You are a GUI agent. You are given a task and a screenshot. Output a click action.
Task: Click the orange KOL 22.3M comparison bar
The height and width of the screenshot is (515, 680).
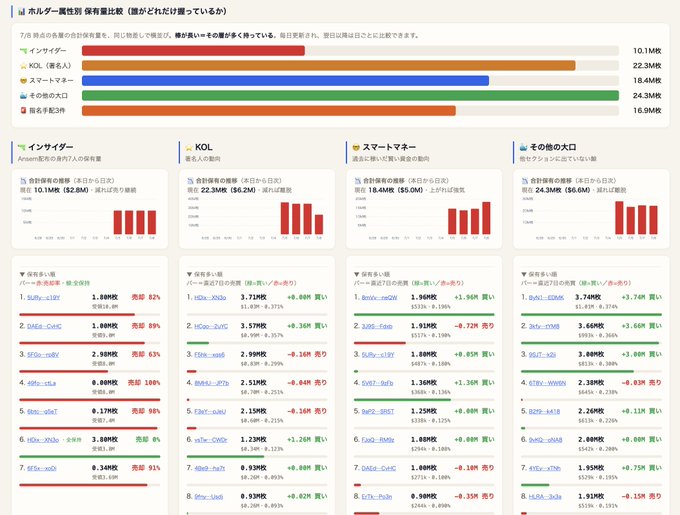tap(329, 66)
